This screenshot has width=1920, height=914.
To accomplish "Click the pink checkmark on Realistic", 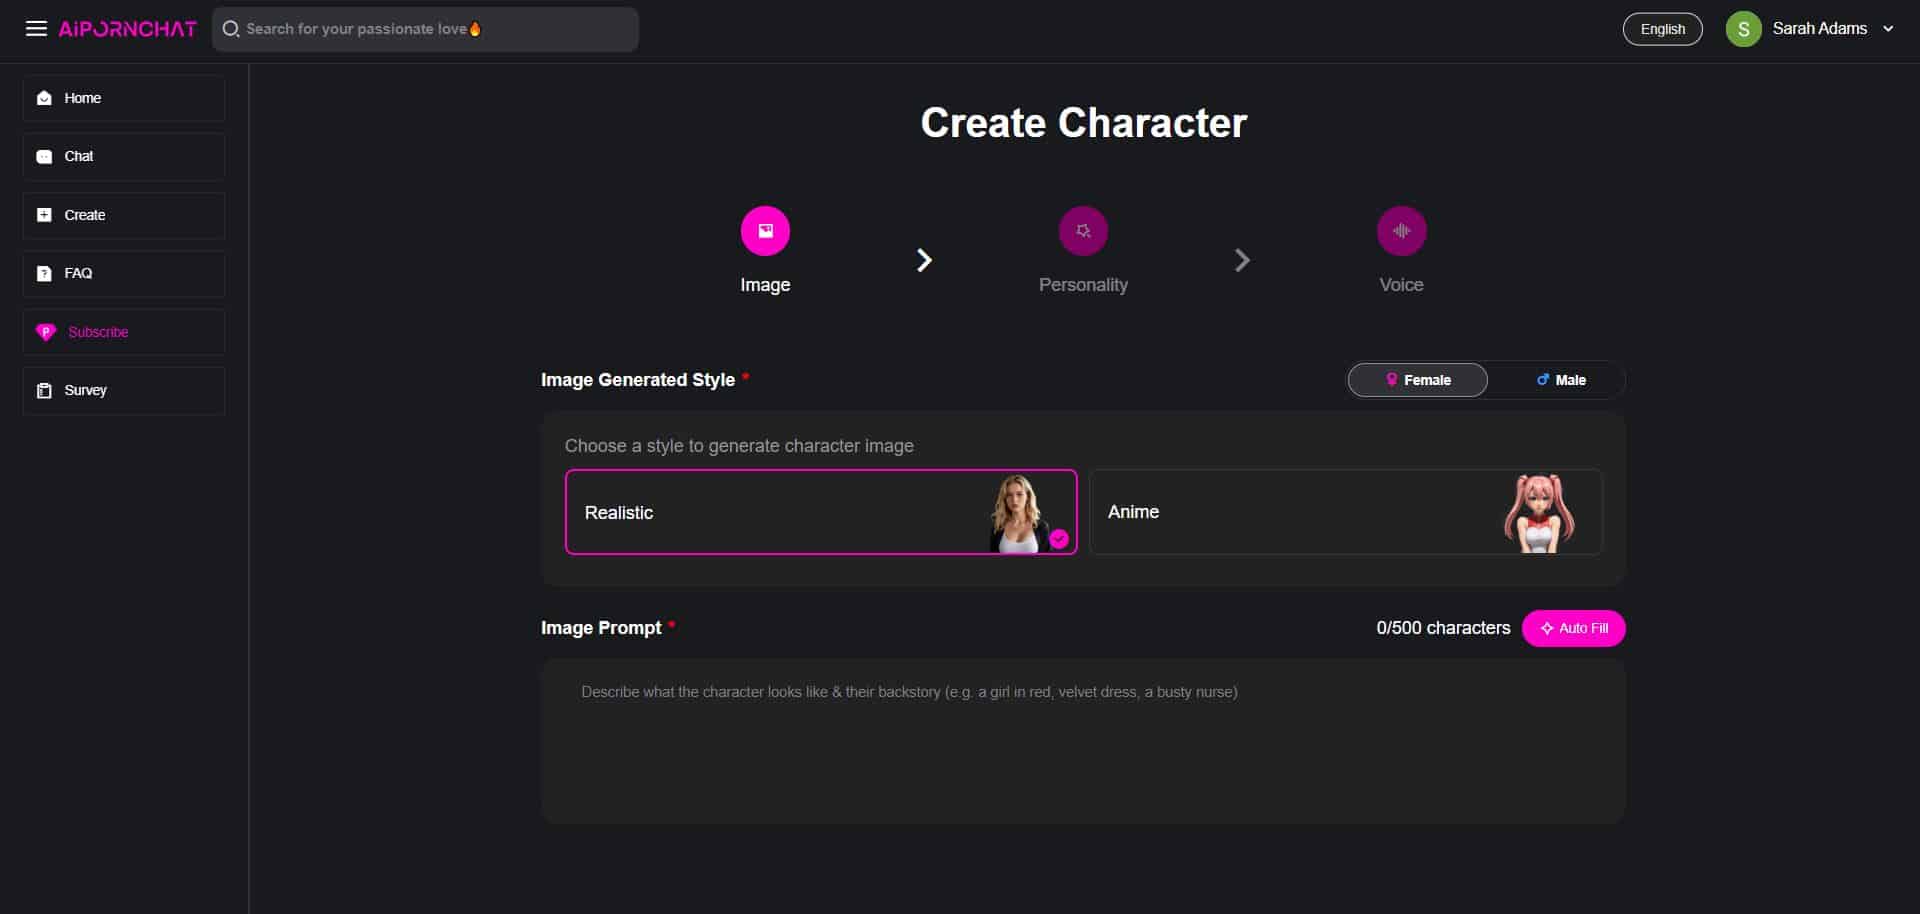I will (x=1059, y=539).
